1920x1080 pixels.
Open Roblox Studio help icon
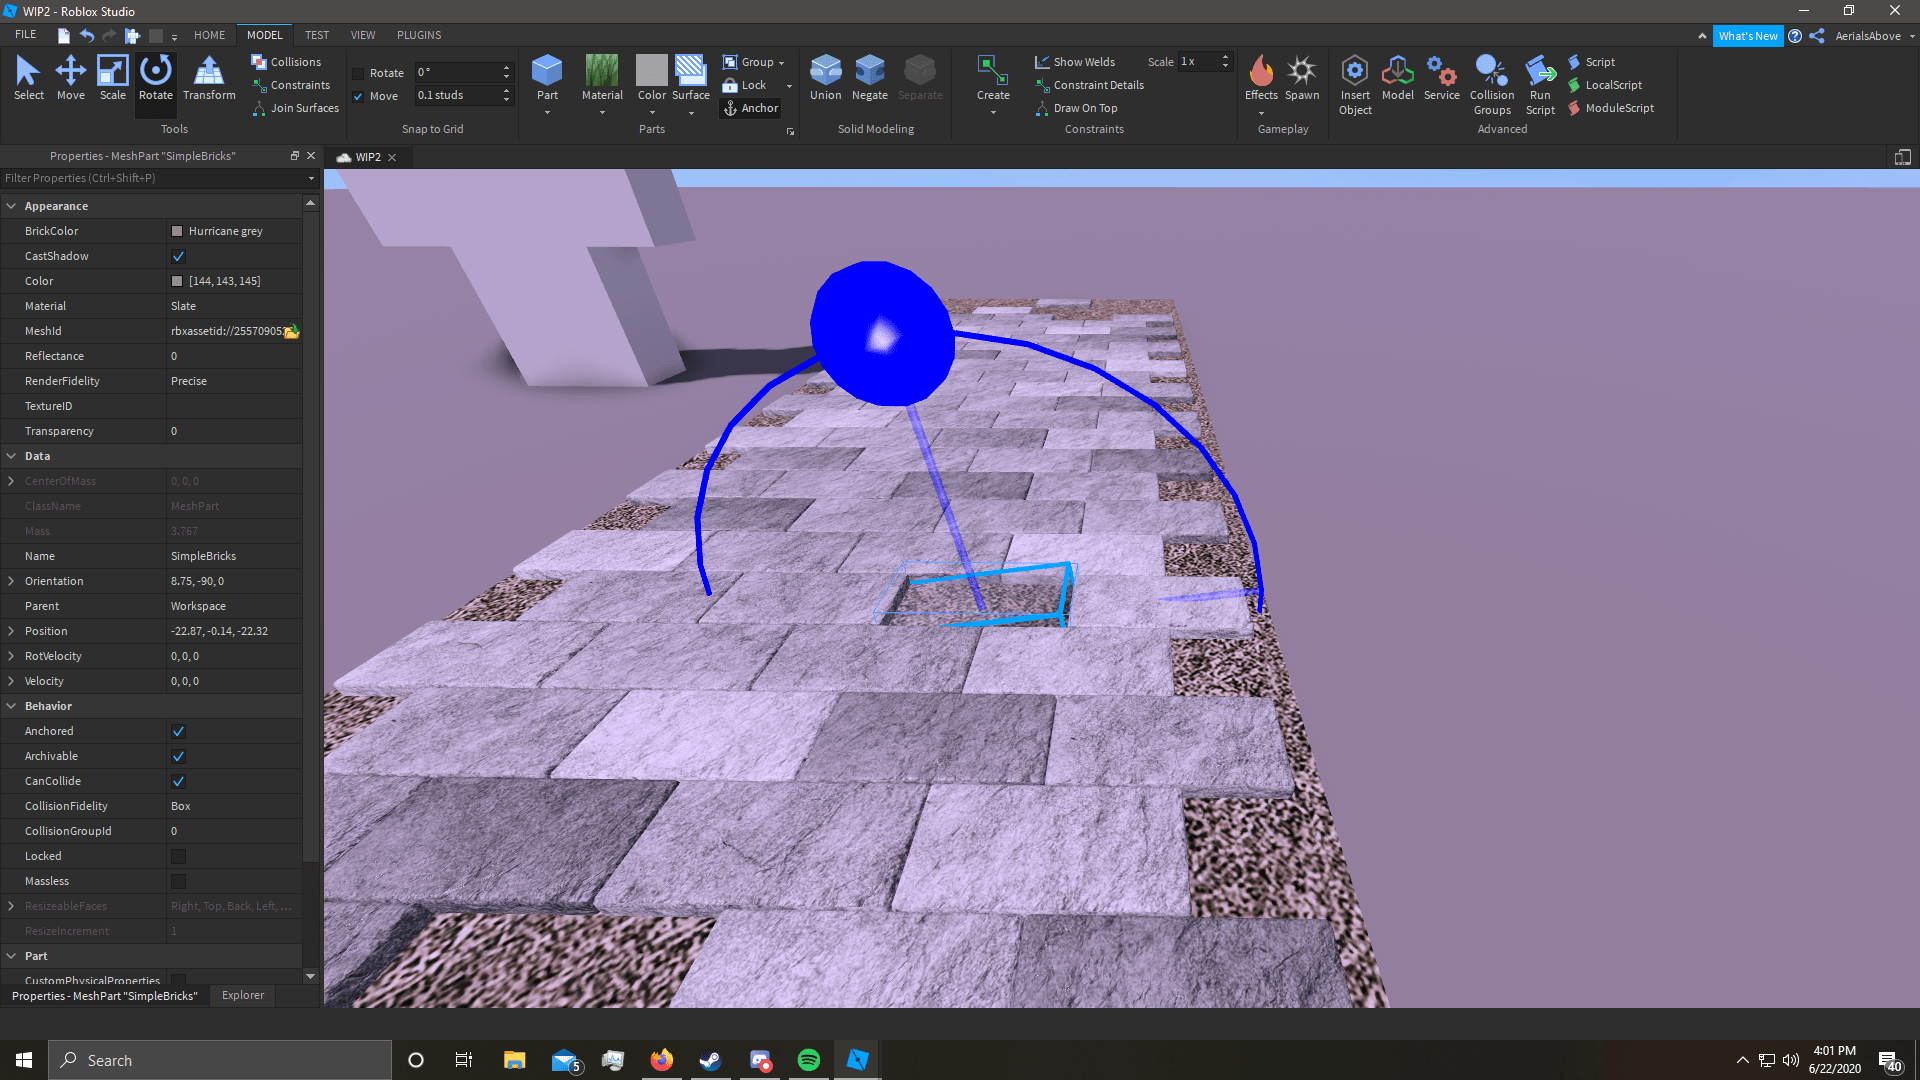(1795, 36)
